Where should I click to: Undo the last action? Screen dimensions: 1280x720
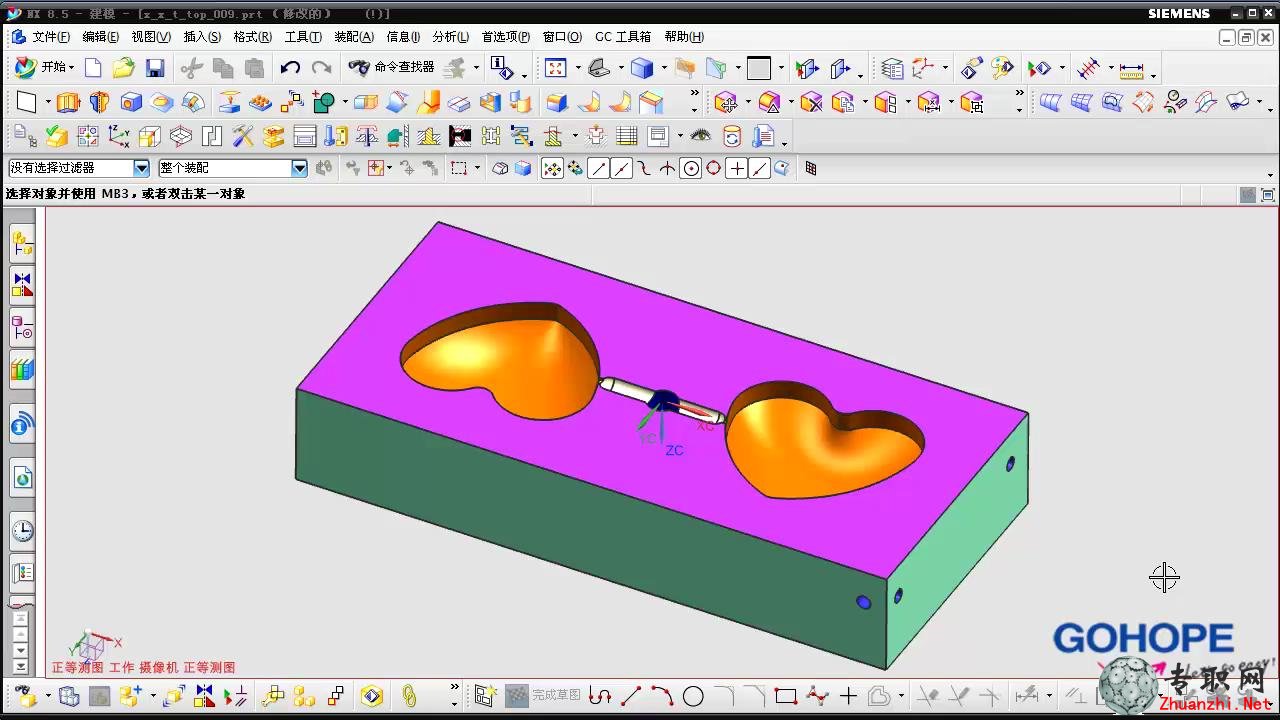click(290, 68)
